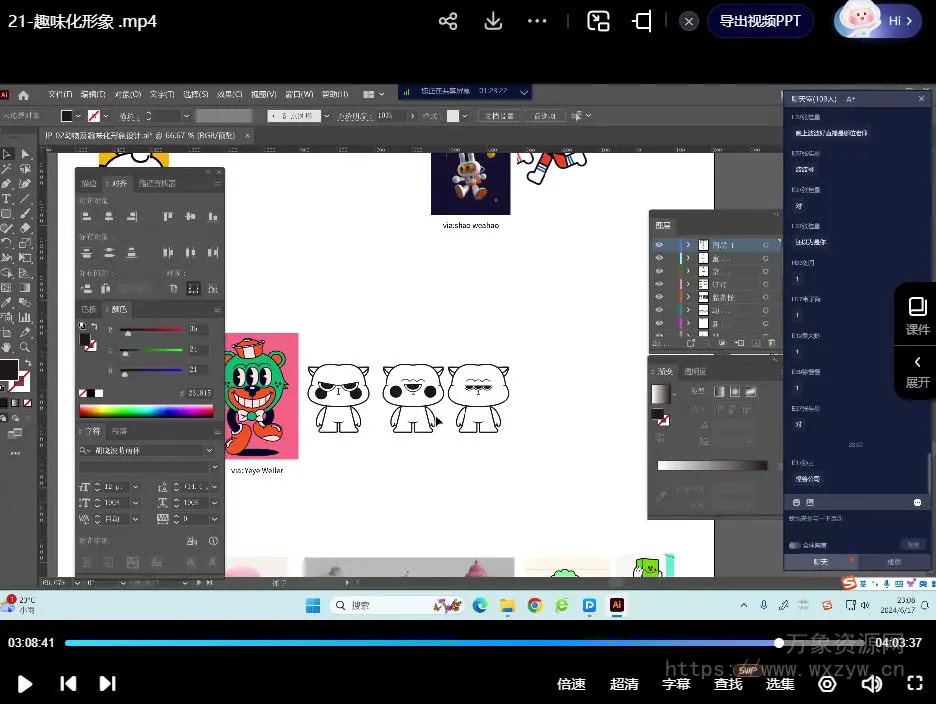Skip to the next video

pos(107,684)
